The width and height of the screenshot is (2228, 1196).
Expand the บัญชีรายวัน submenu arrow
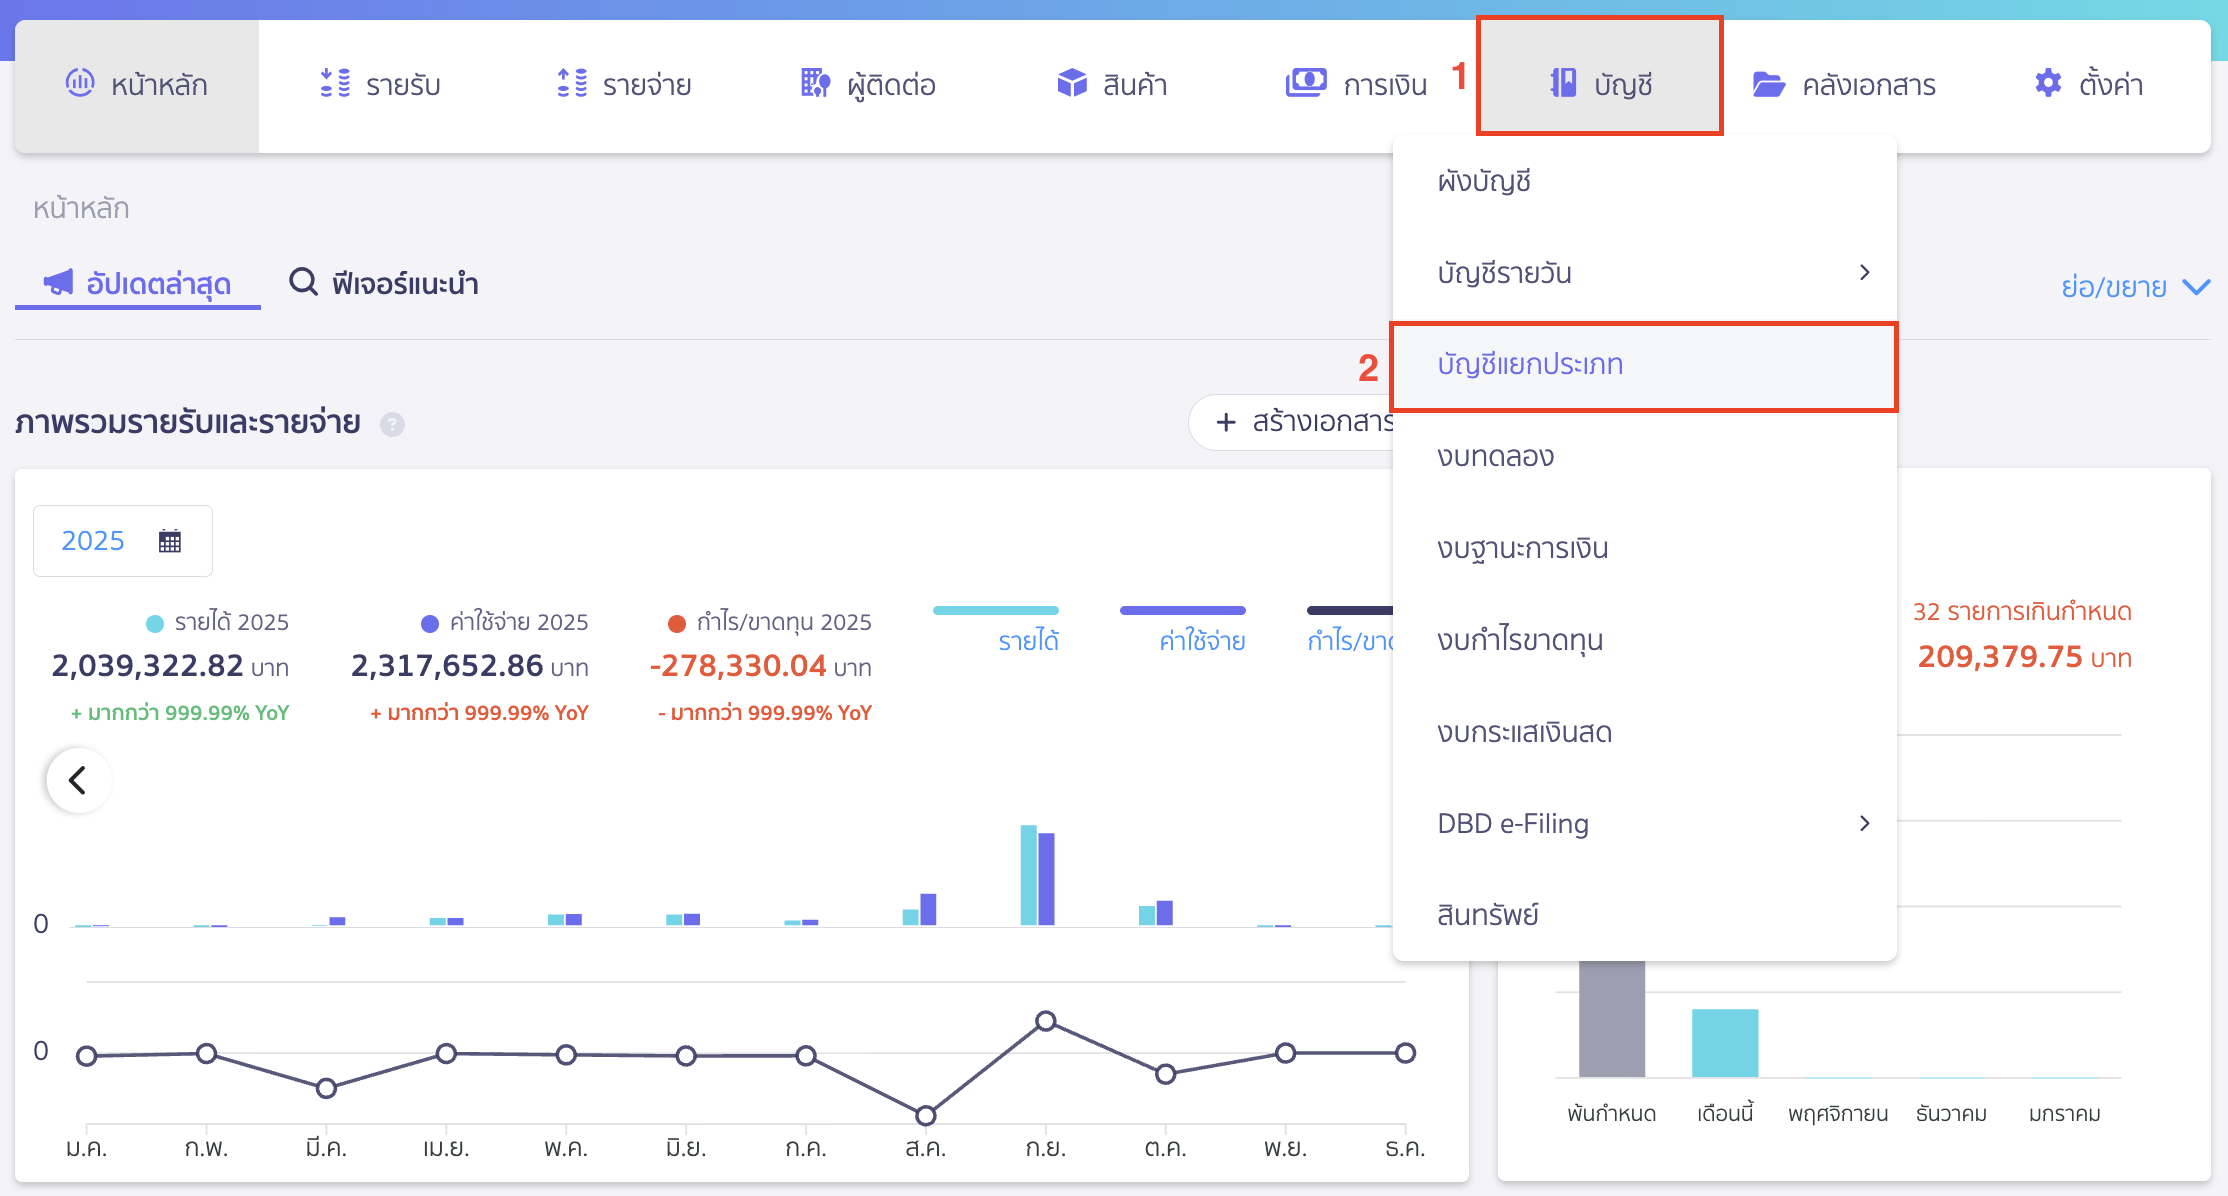(1864, 273)
